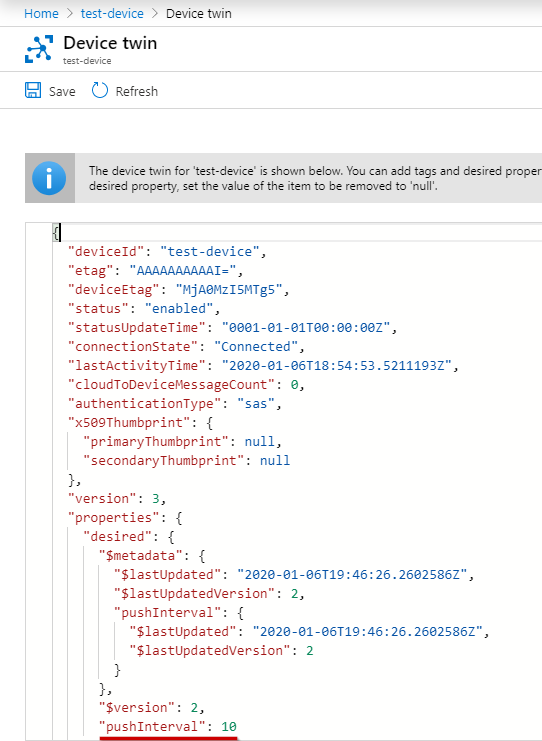The height and width of the screenshot is (741, 542).
Task: Click the "$version" value 2
Action: pyautogui.click(x=194, y=707)
